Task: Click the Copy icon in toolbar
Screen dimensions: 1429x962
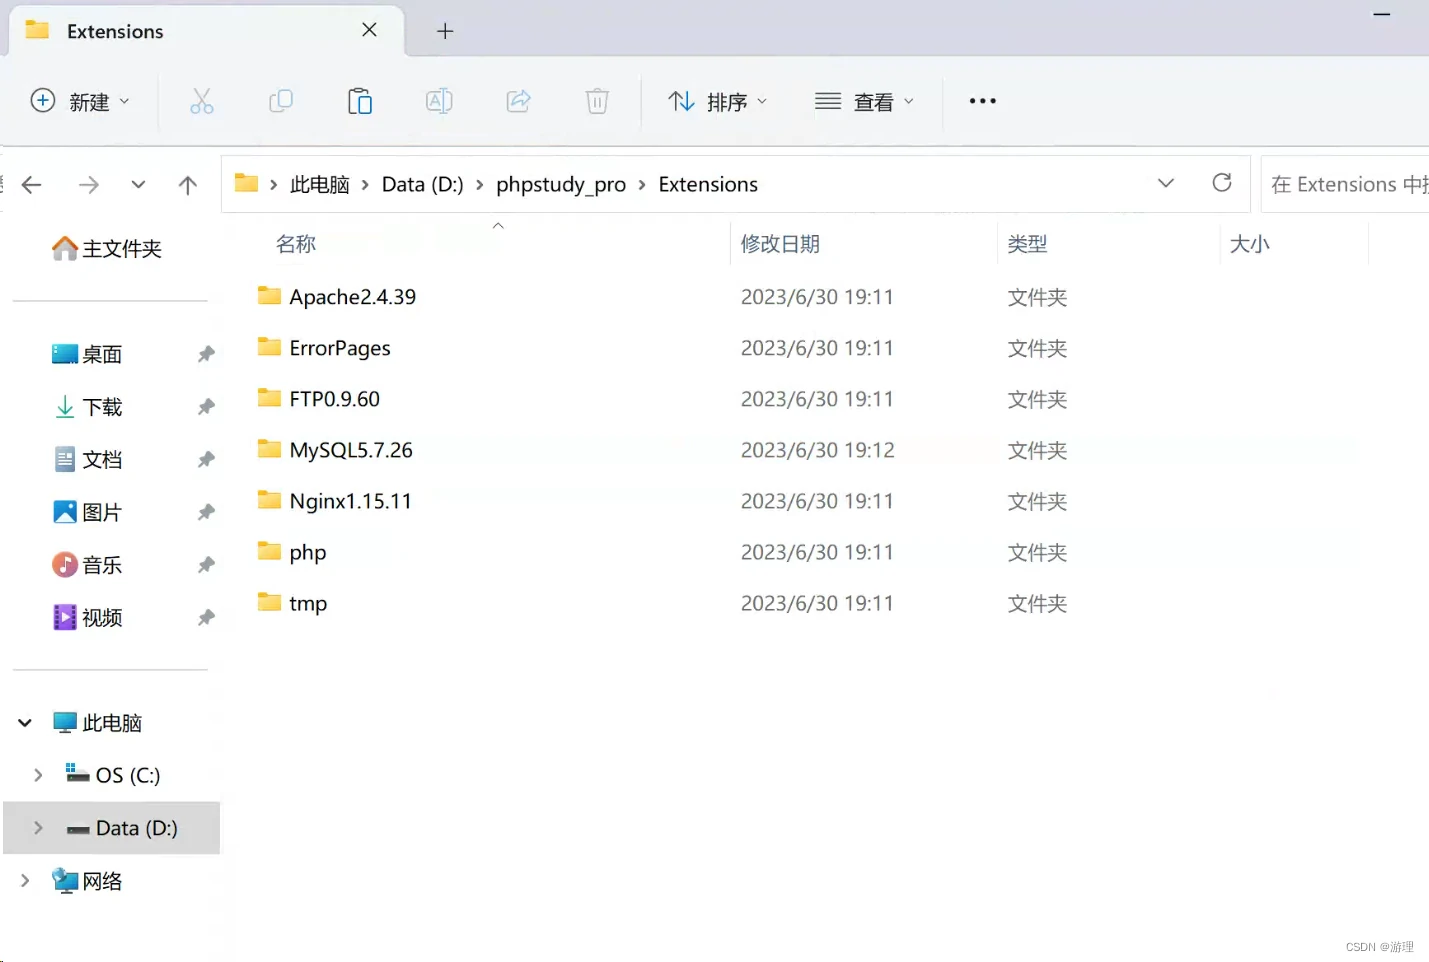Action: click(x=281, y=101)
